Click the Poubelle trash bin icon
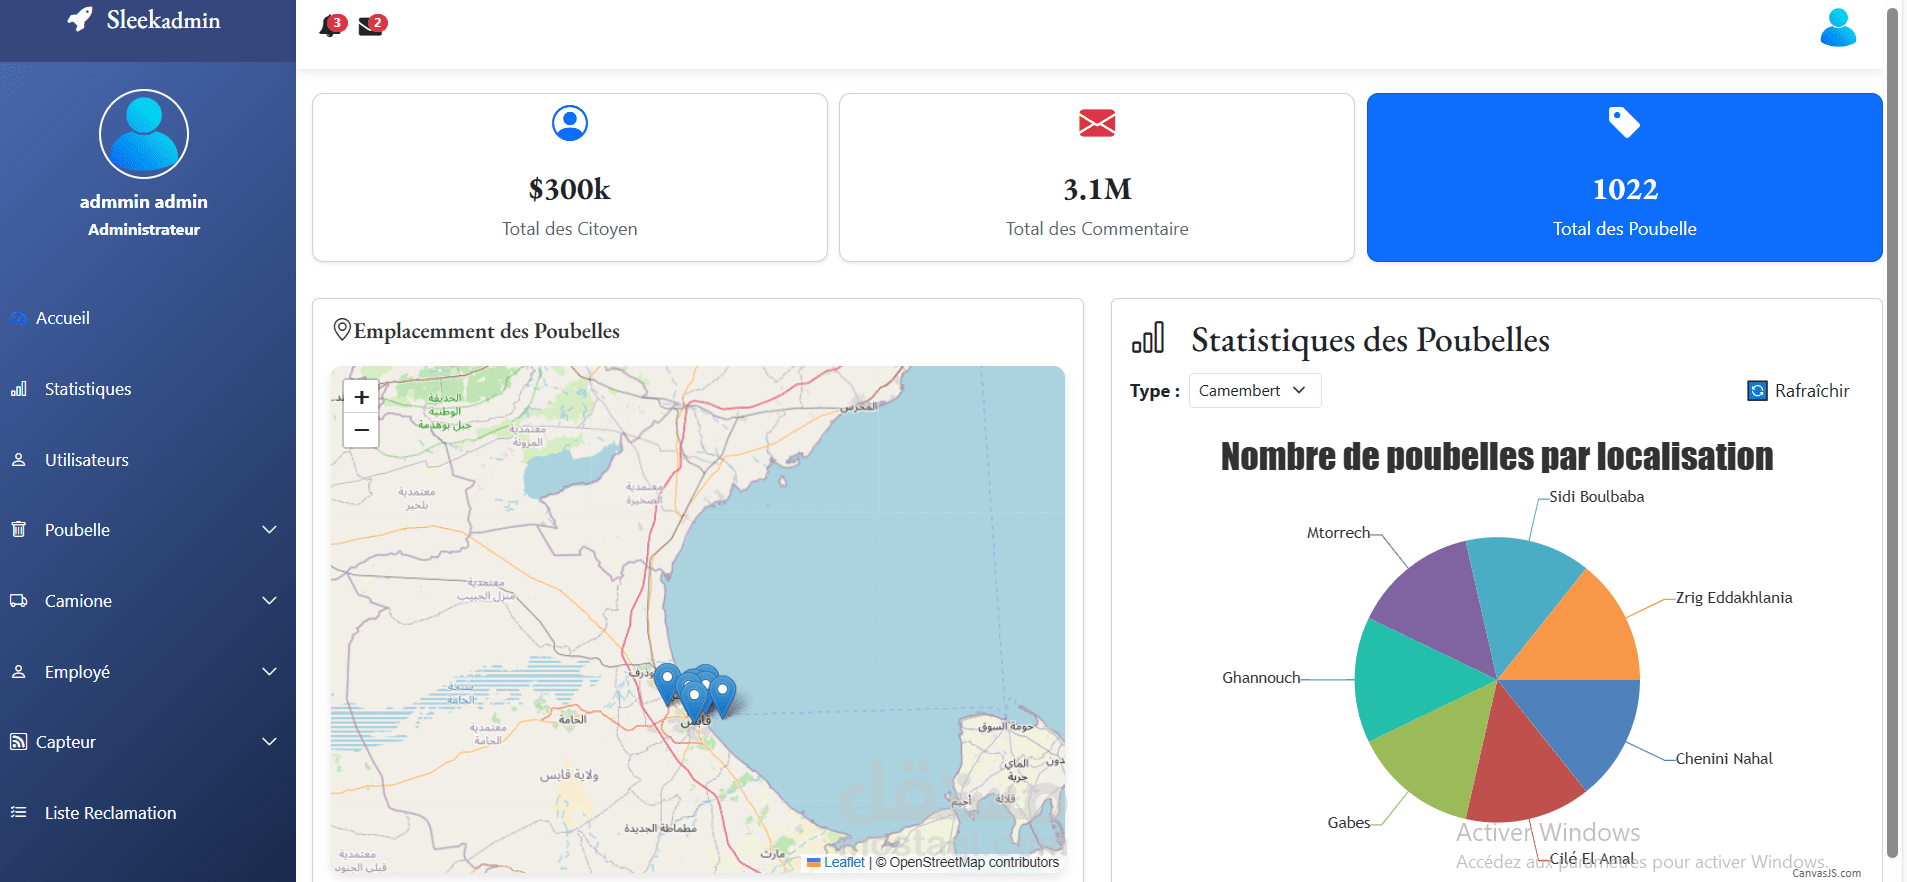Screen dimensions: 1907x882 19,530
